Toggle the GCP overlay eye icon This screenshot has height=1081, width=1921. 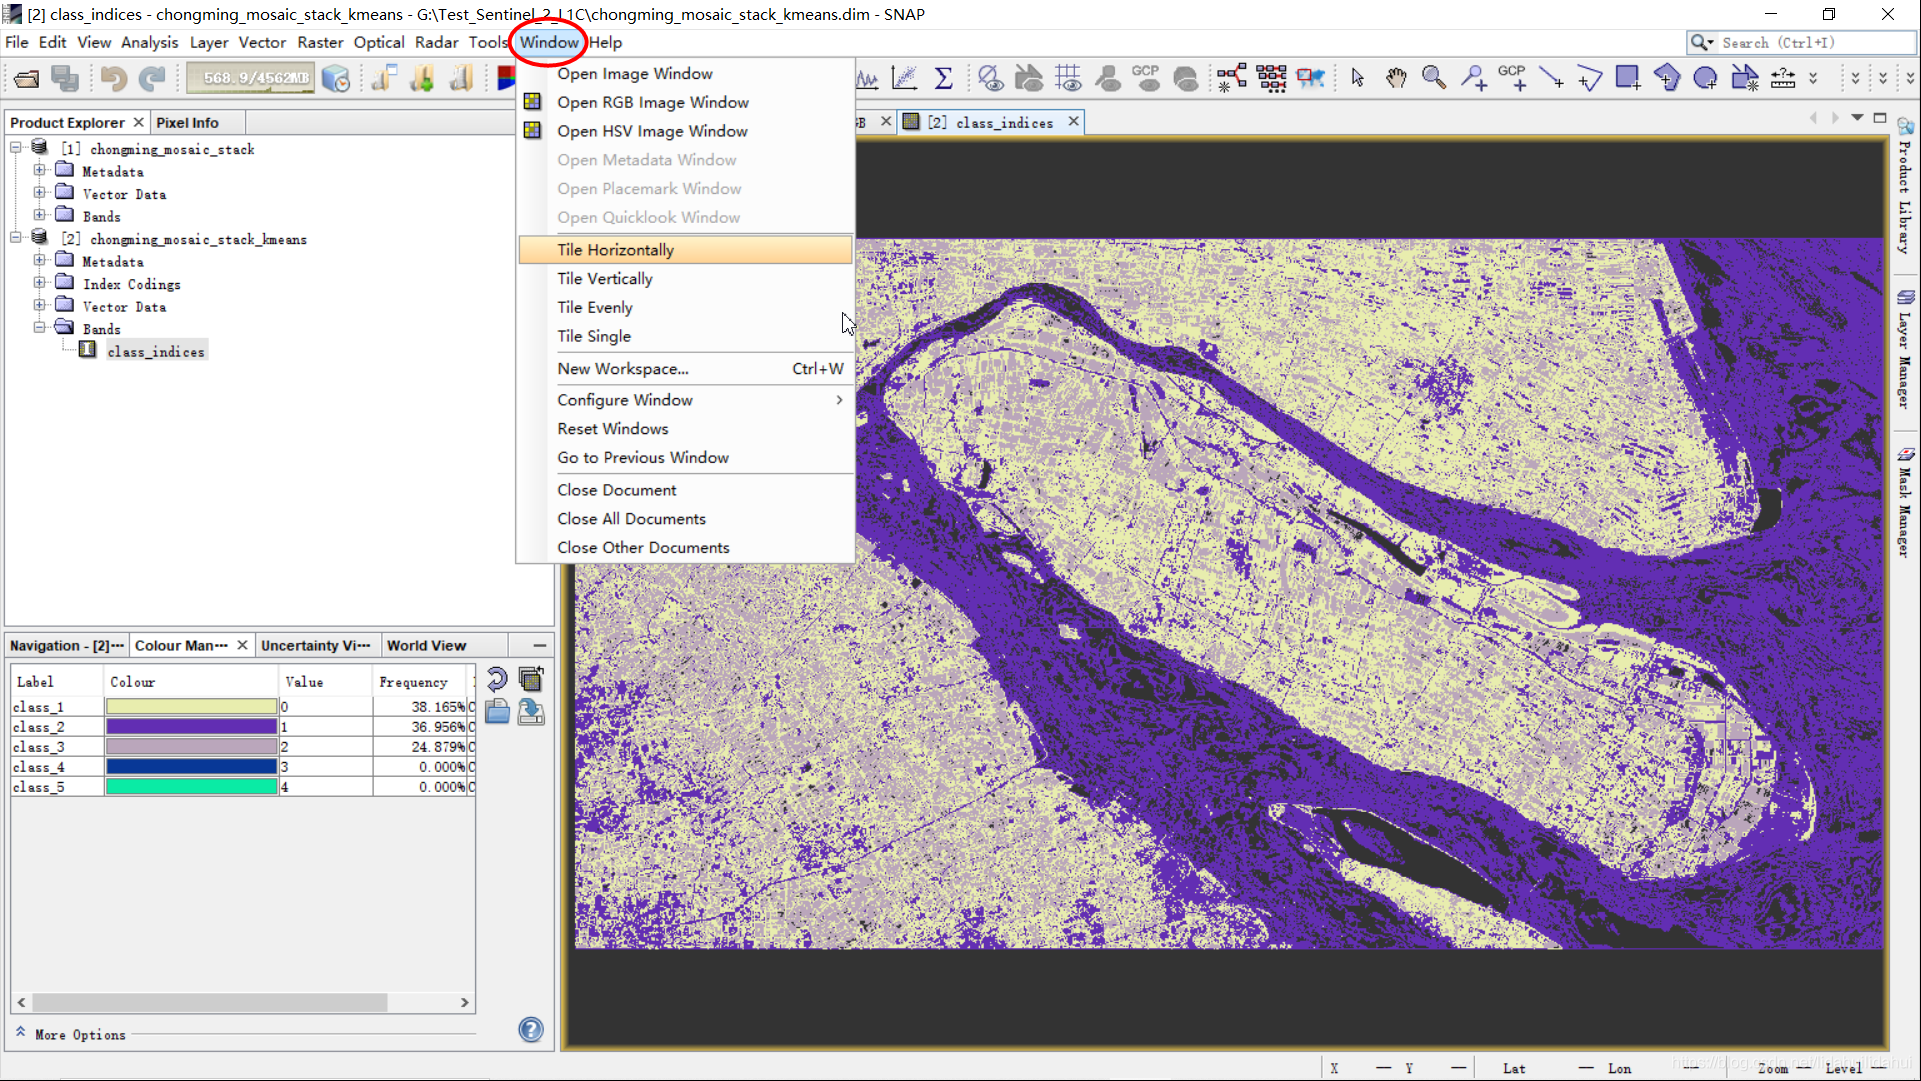click(x=1147, y=78)
